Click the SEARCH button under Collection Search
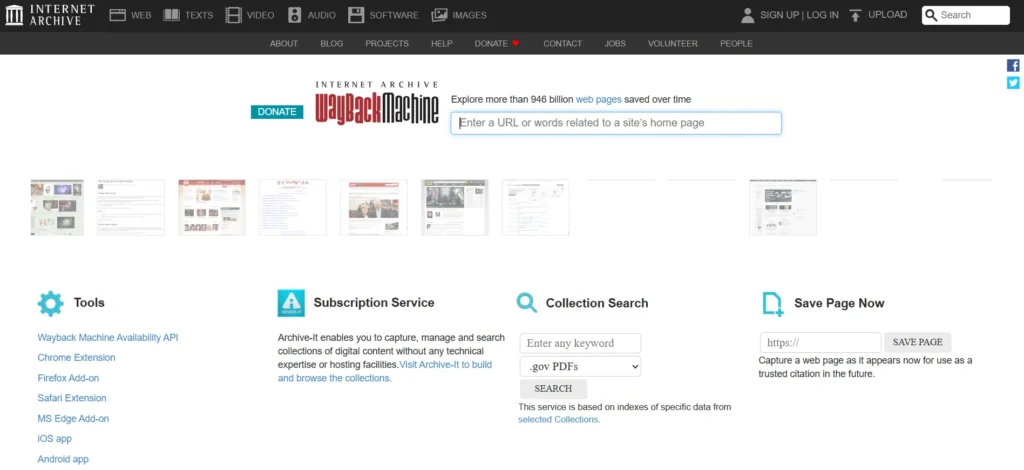 553,388
